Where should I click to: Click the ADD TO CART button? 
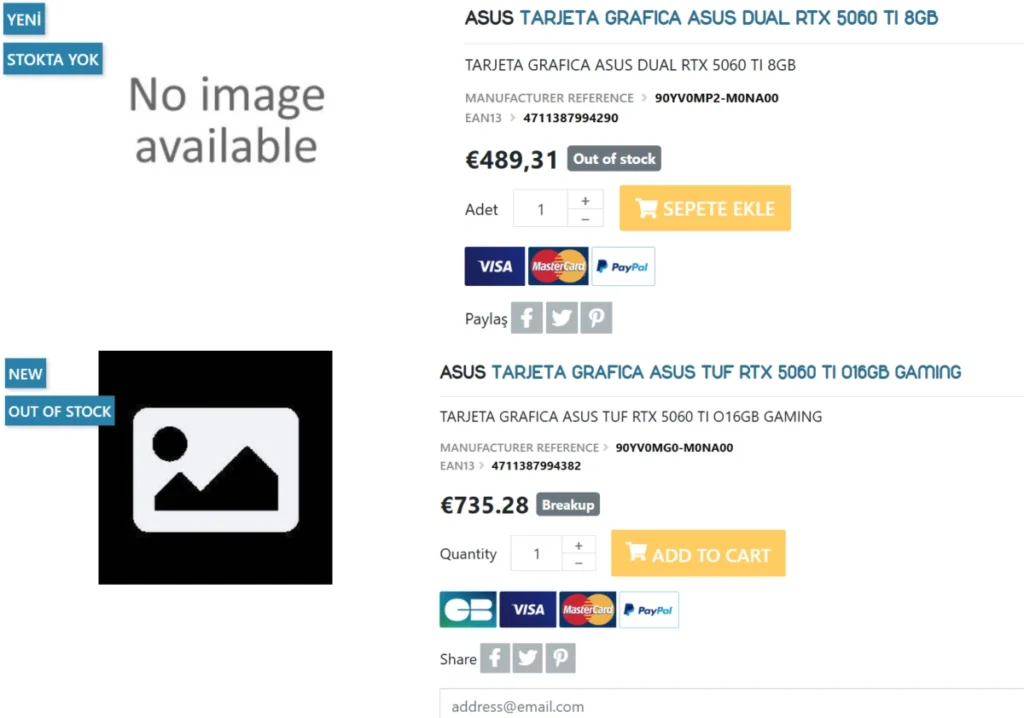(x=698, y=553)
